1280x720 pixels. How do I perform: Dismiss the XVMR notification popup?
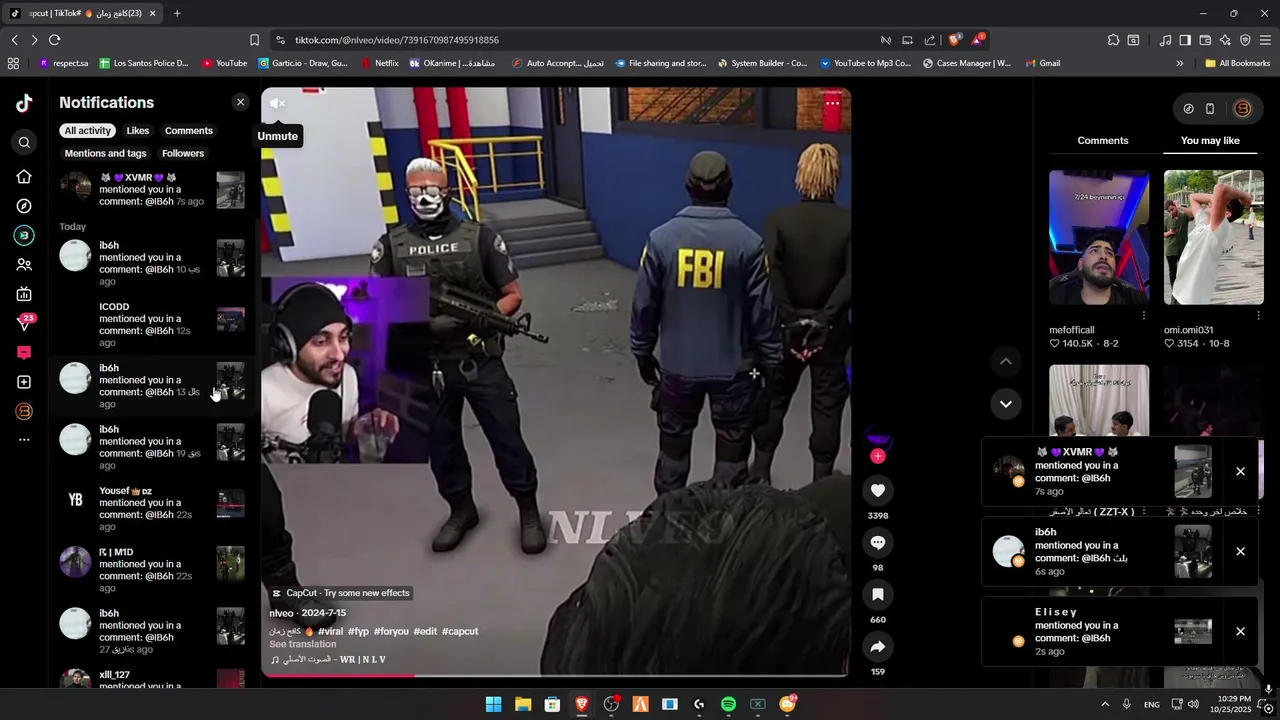click(1240, 471)
